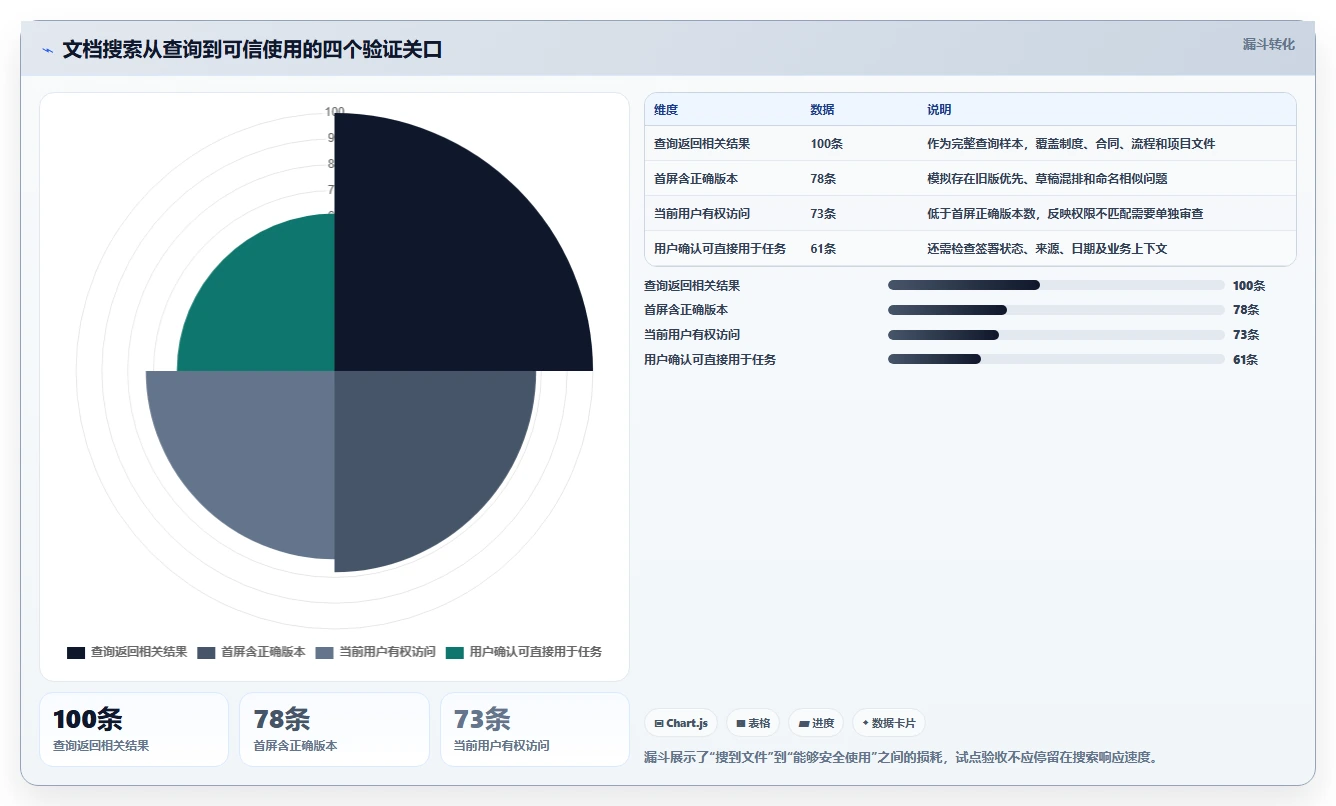Click legend label 当前用户有权访问

pos(387,652)
